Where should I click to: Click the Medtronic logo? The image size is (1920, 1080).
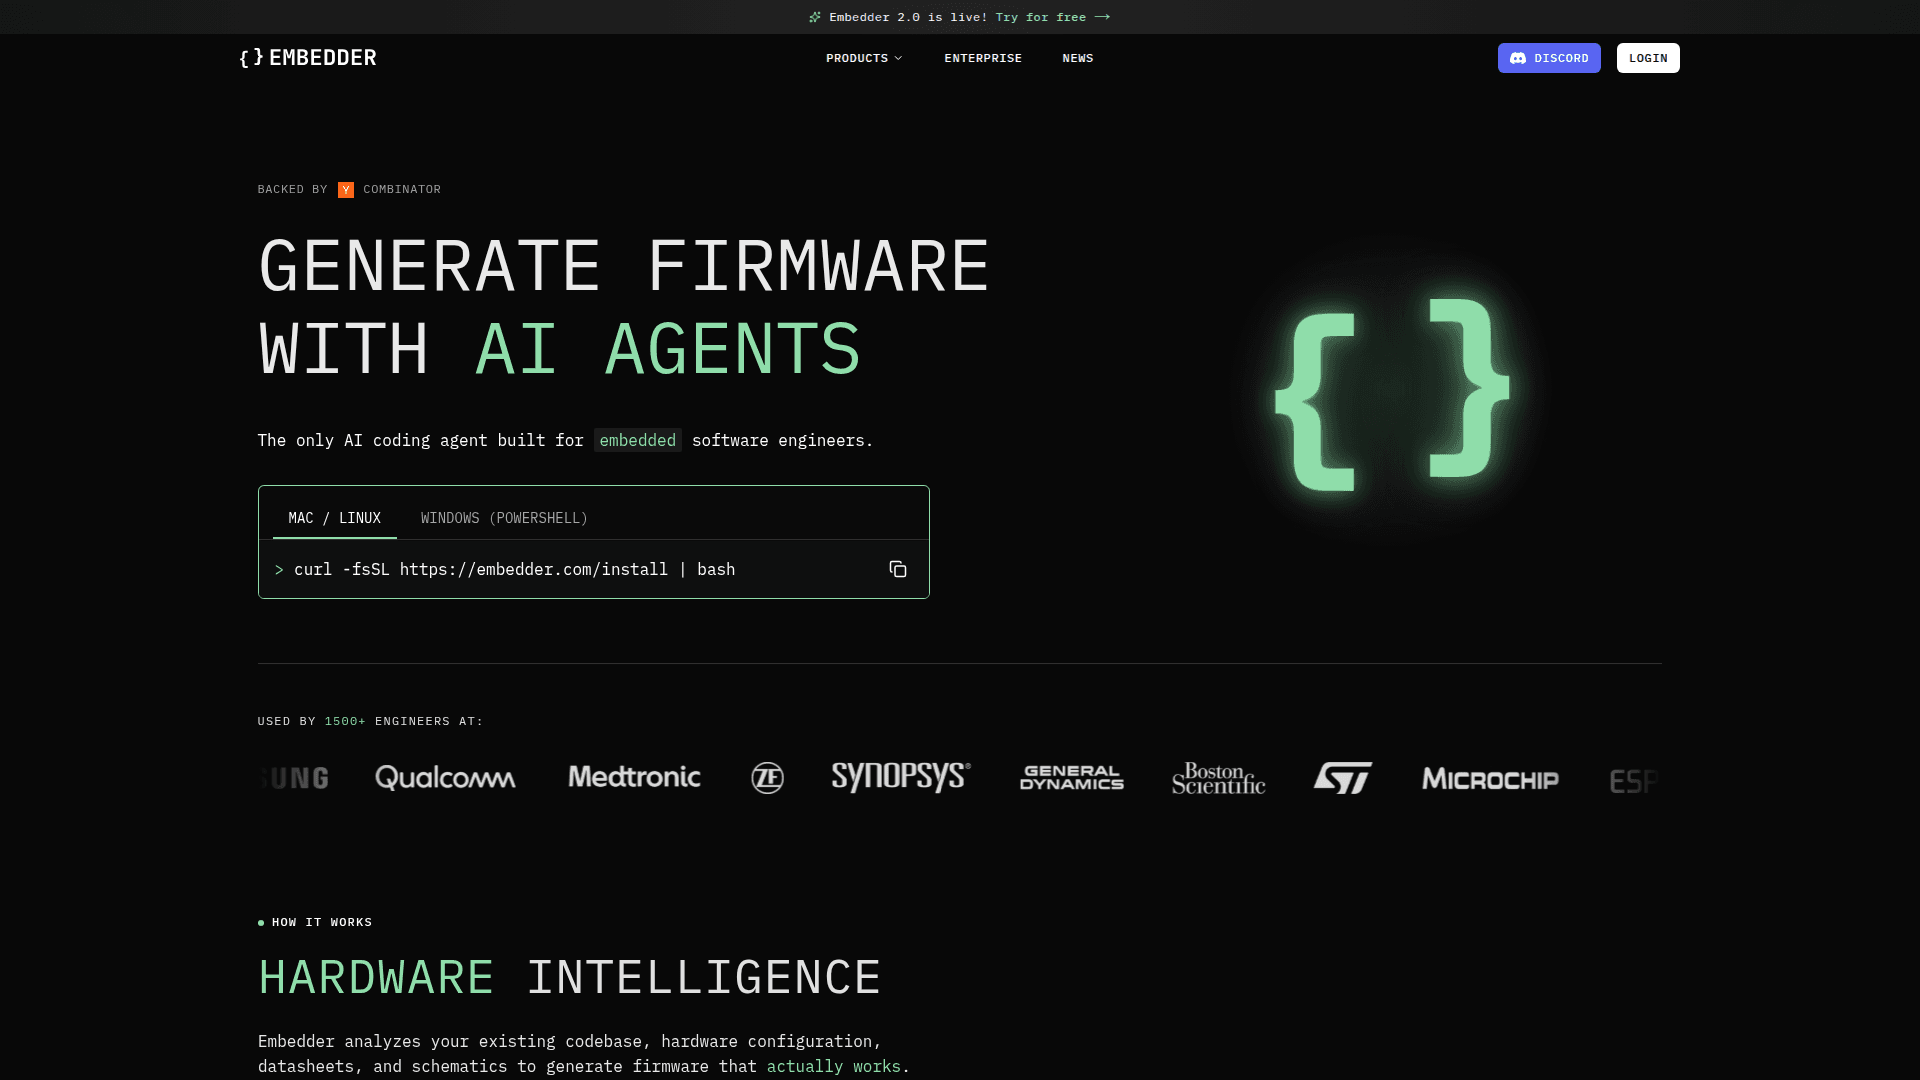click(634, 777)
